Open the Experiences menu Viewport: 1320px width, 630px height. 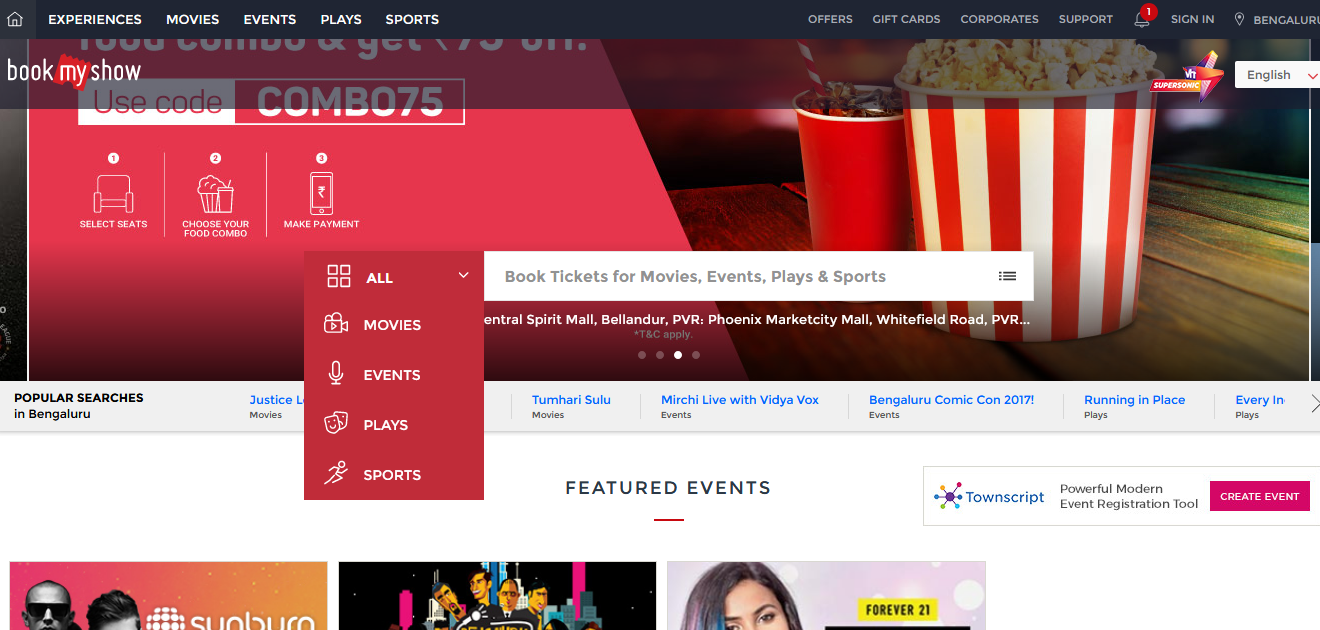95,19
